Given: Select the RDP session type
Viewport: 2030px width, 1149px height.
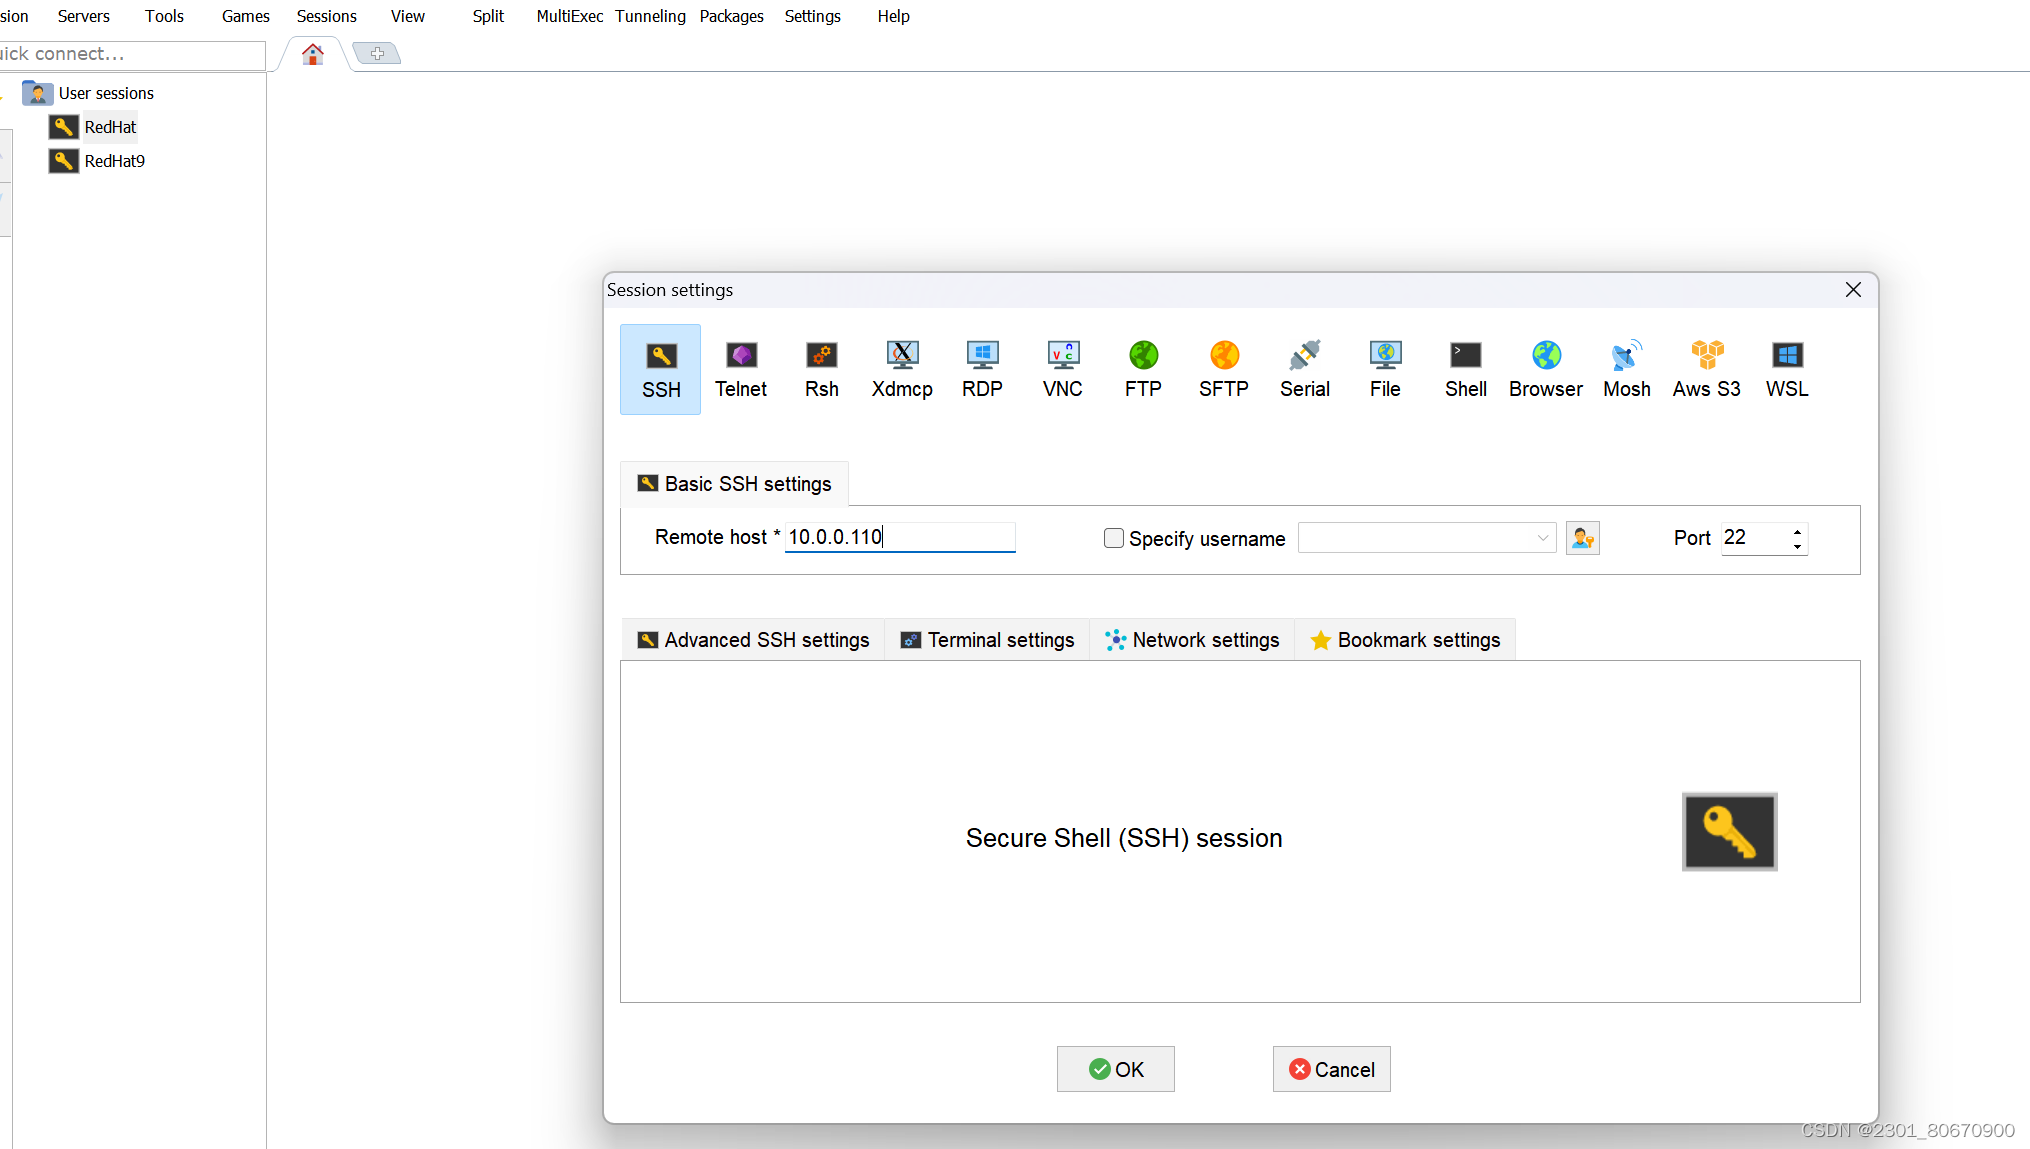Looking at the screenshot, I should [982, 370].
